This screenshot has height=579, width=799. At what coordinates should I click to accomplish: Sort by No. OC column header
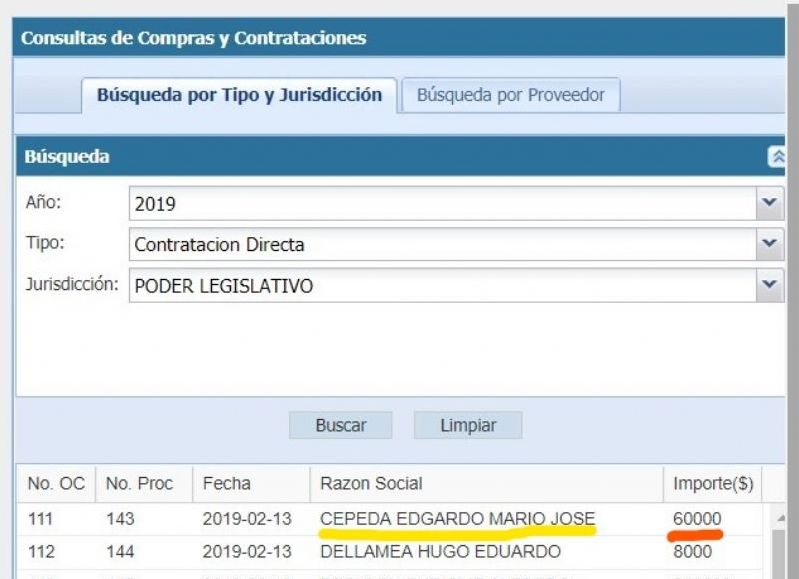click(56, 483)
